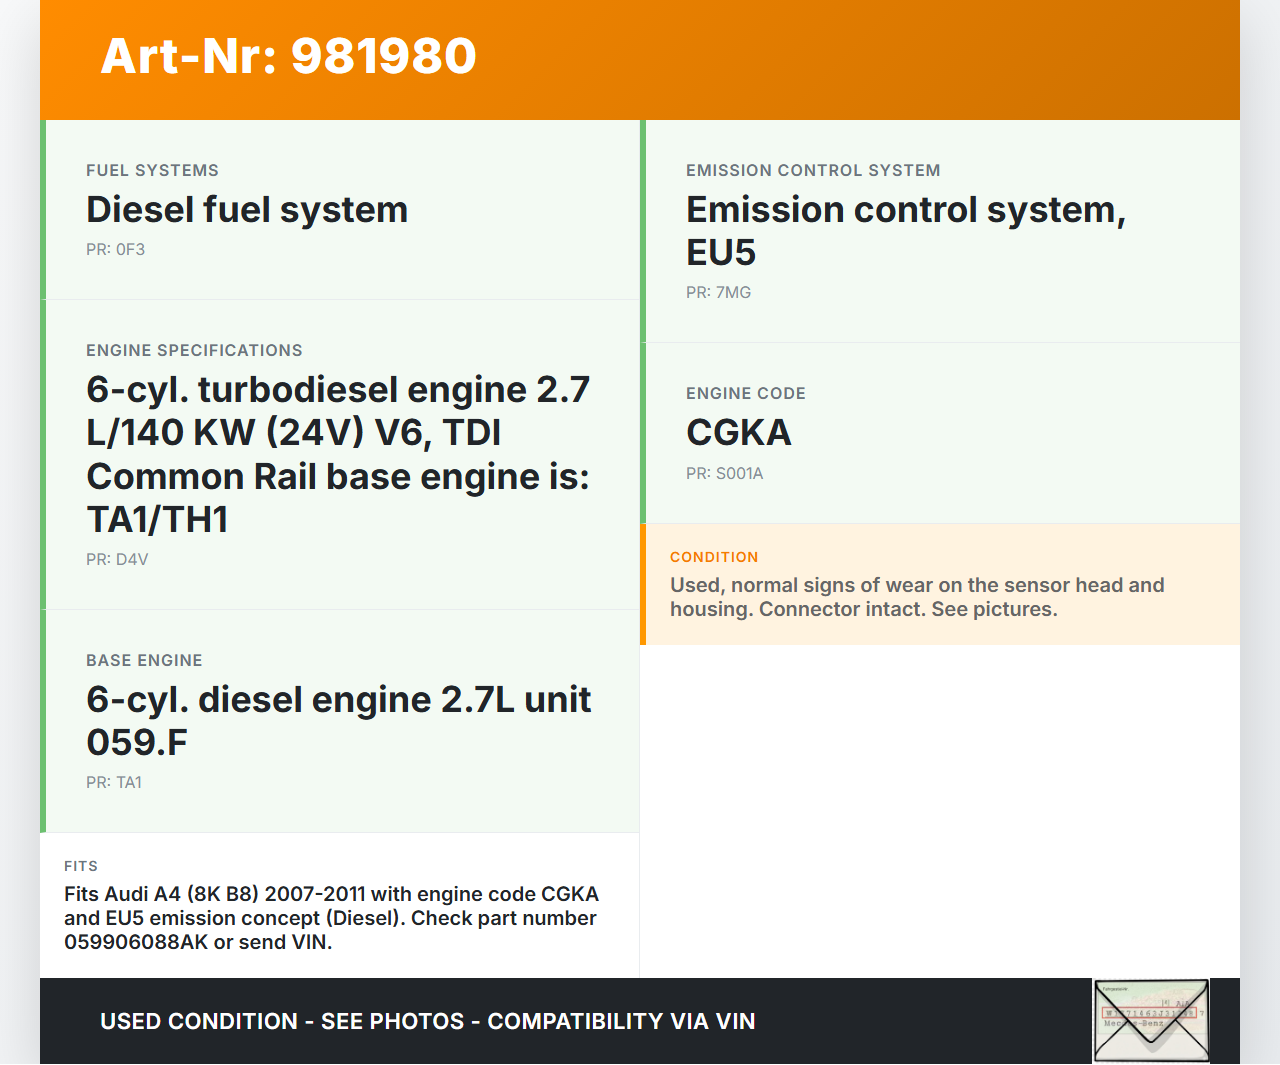Viewport: 1280px width, 1065px height.
Task: Click the Base Engine label
Action: click(144, 661)
